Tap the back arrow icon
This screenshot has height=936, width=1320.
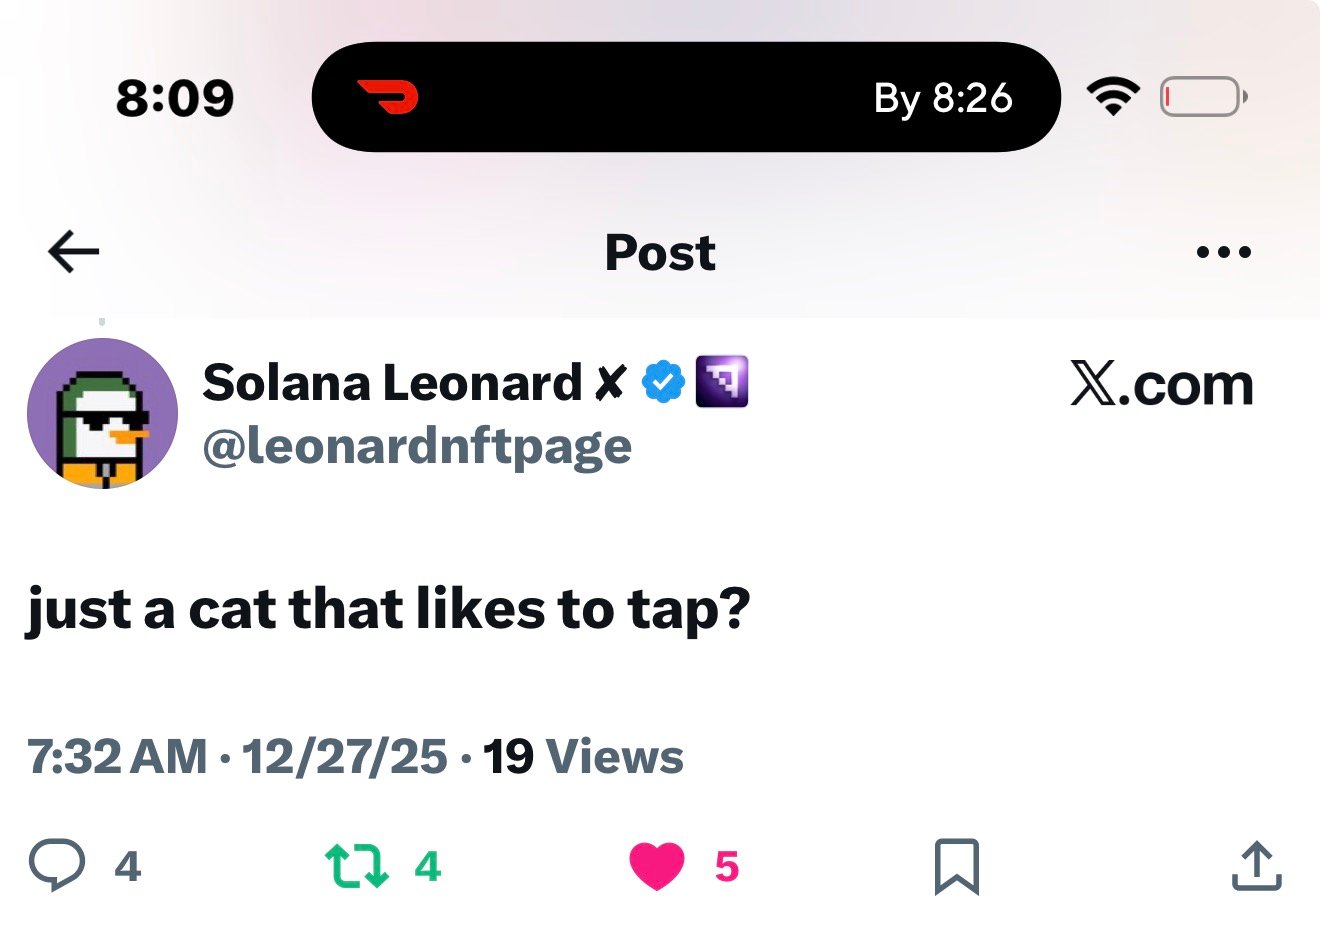coord(74,252)
